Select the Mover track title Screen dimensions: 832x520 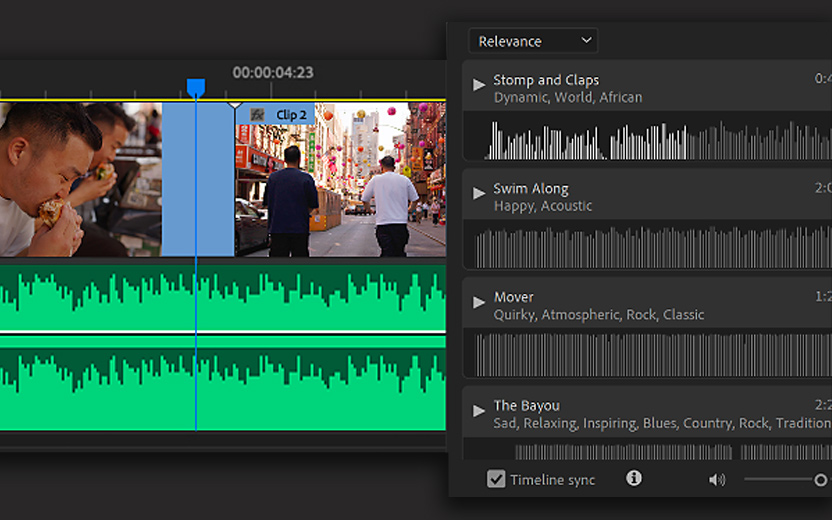[x=513, y=297]
